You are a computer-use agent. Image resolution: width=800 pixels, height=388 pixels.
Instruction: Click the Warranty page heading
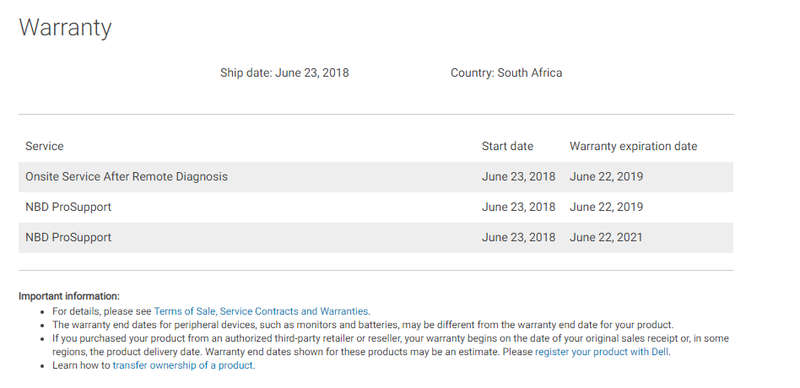coord(65,27)
